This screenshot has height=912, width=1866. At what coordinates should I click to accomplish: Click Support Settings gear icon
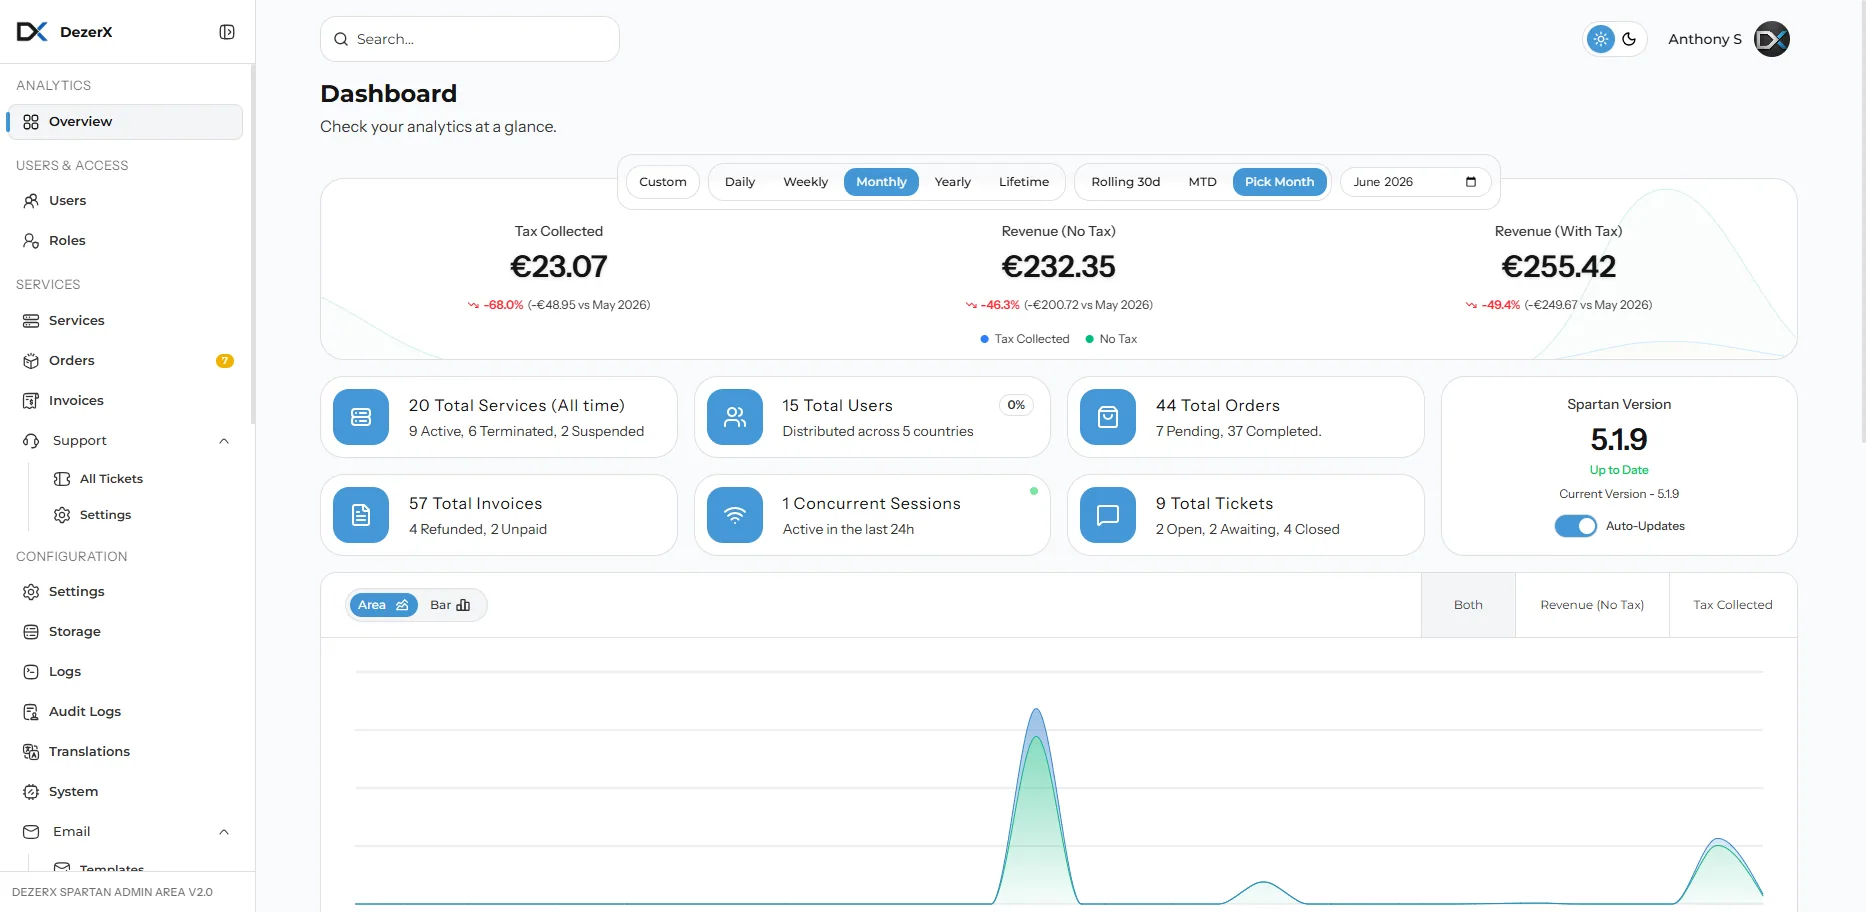click(62, 515)
